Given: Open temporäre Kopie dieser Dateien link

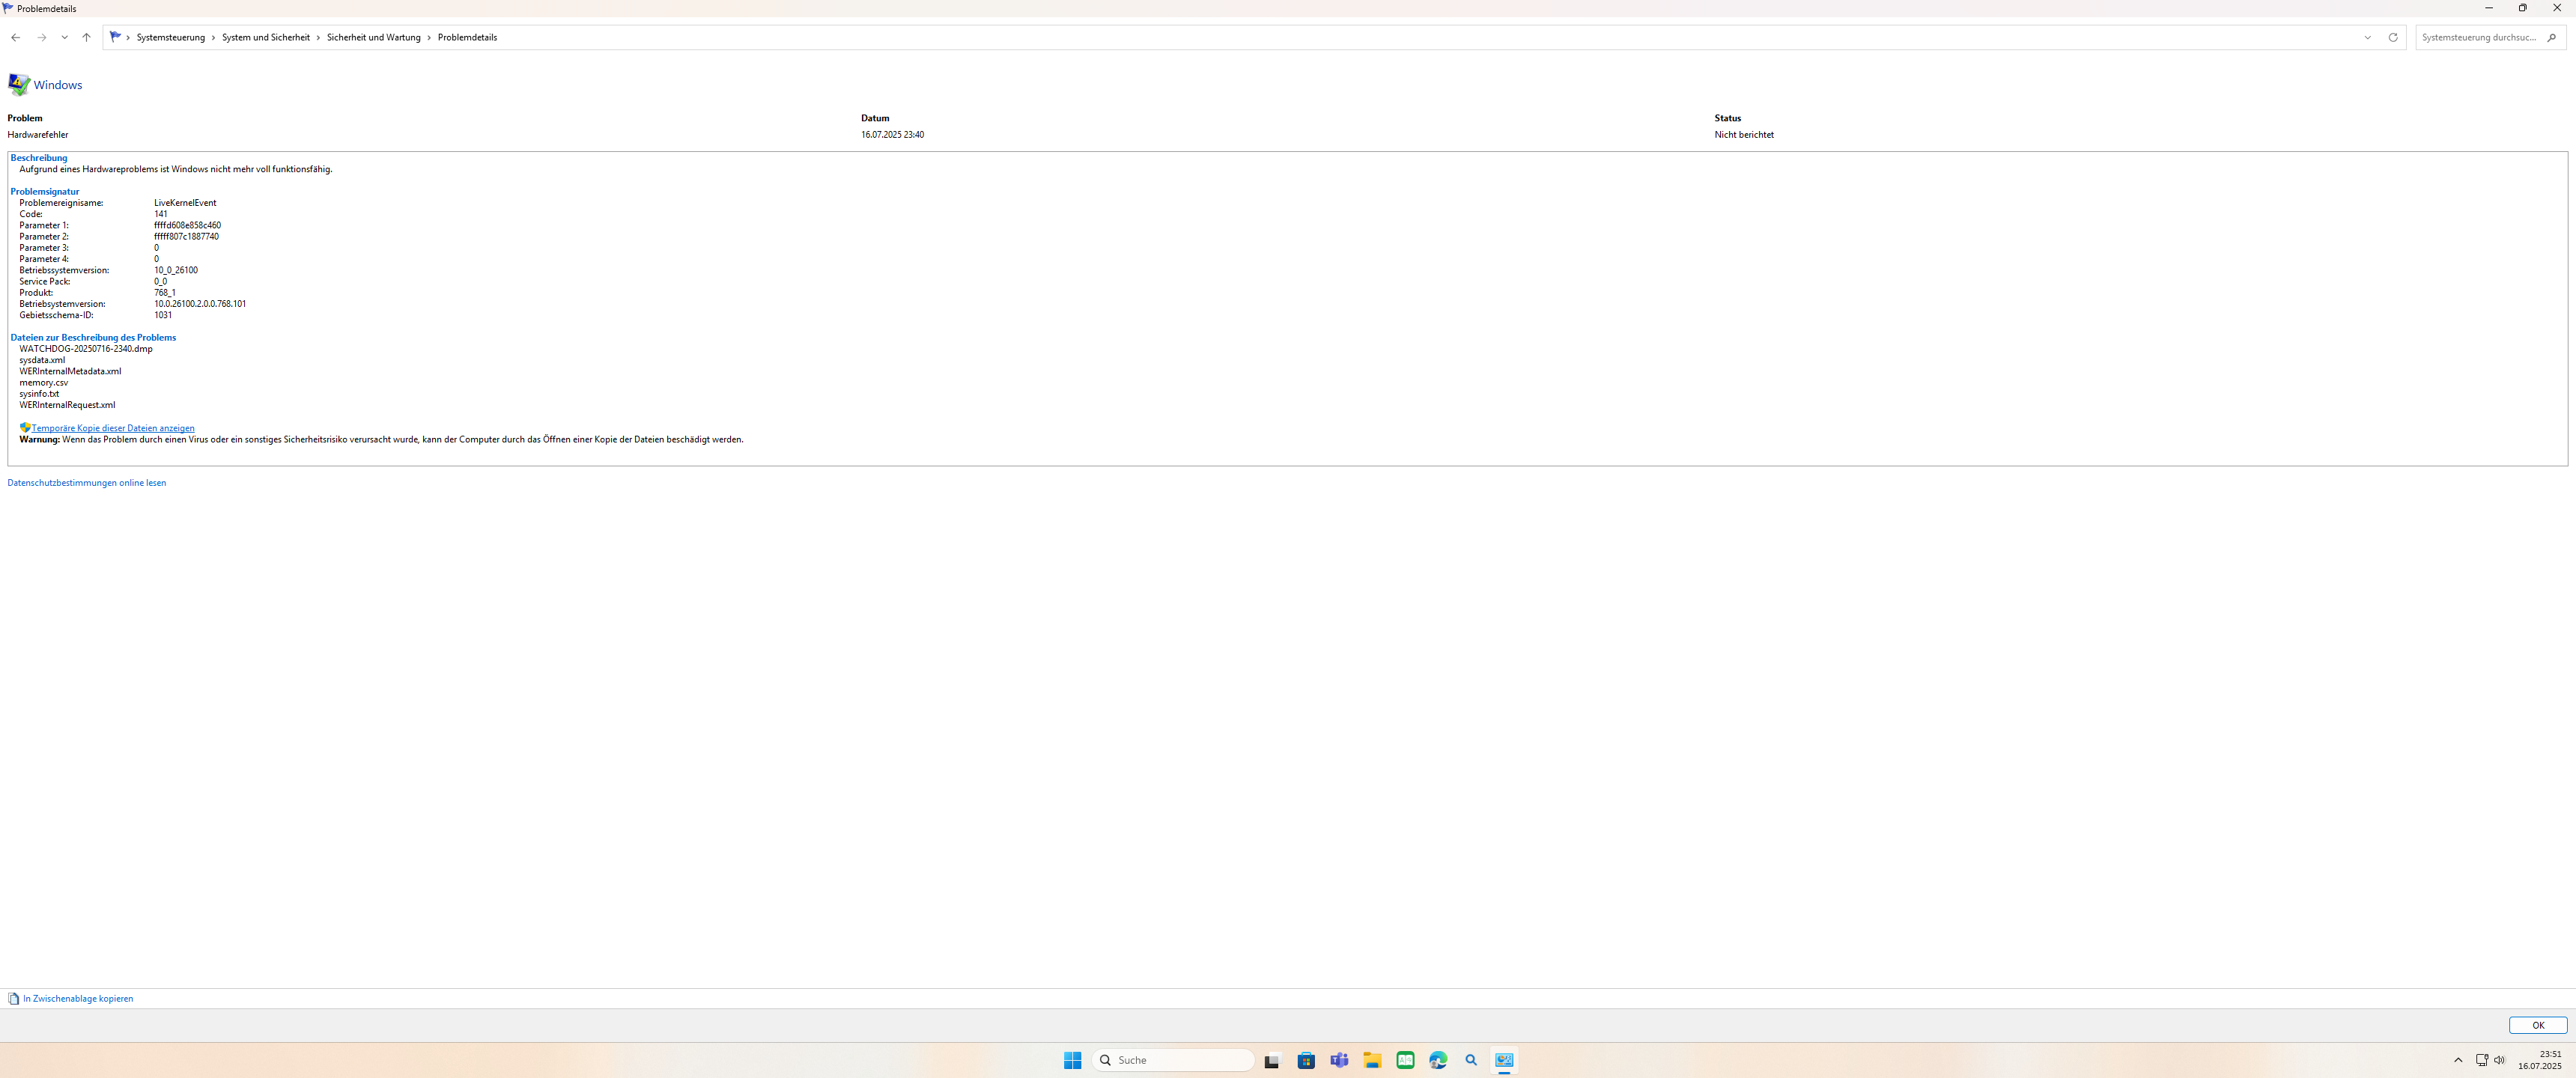Looking at the screenshot, I should (x=113, y=428).
